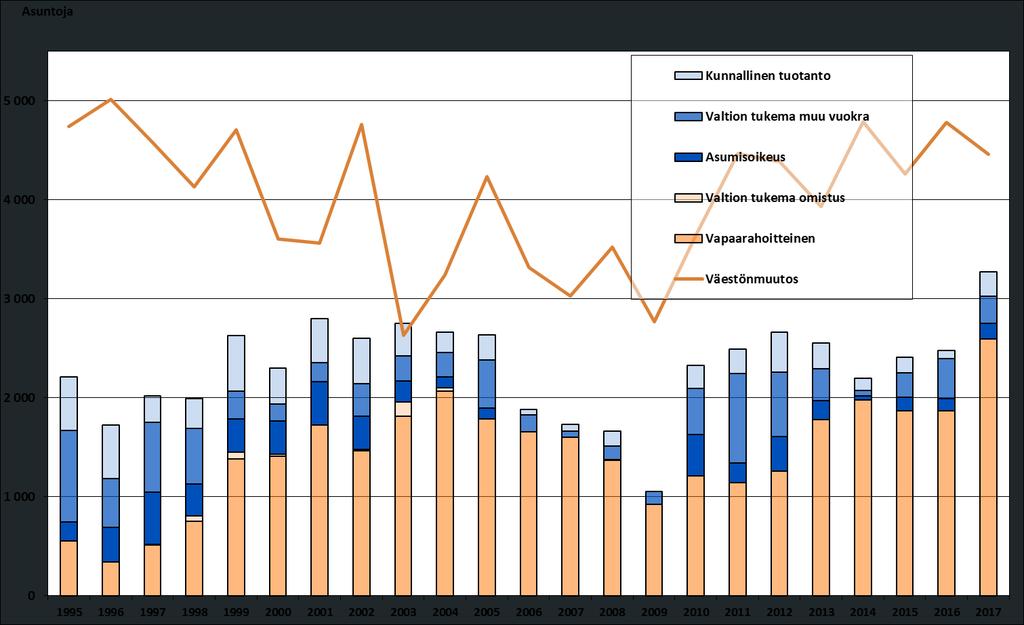Click the 2015 x-axis year label
1024x625 pixels.
click(904, 613)
